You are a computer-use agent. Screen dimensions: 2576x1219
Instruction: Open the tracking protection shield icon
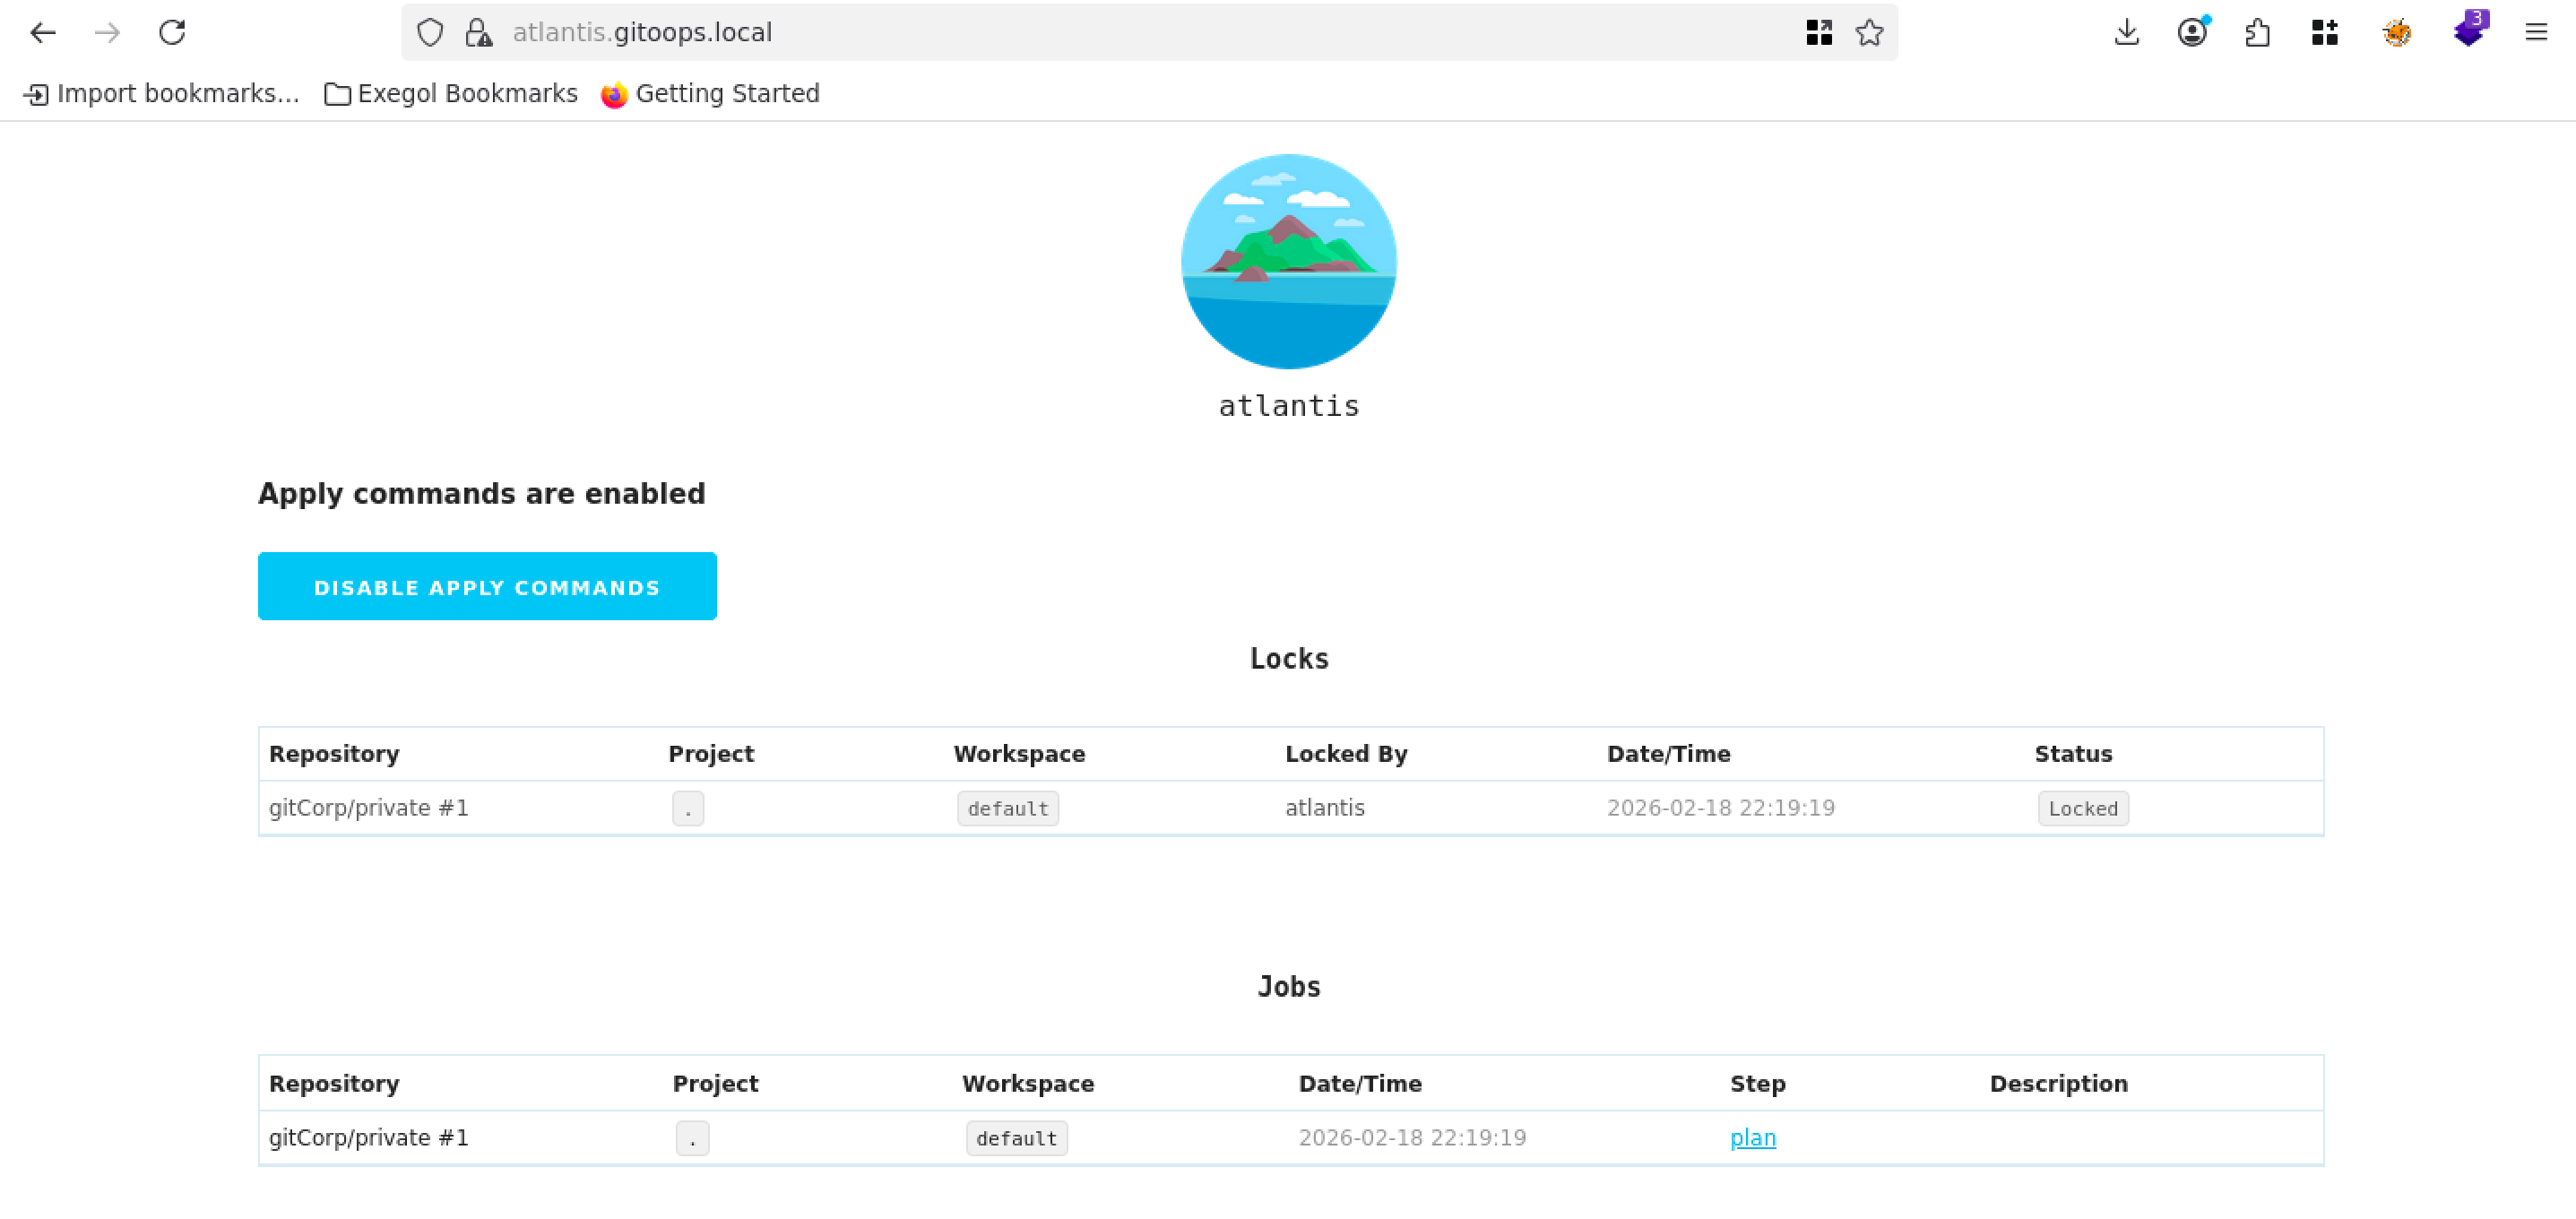pyautogui.click(x=430, y=33)
